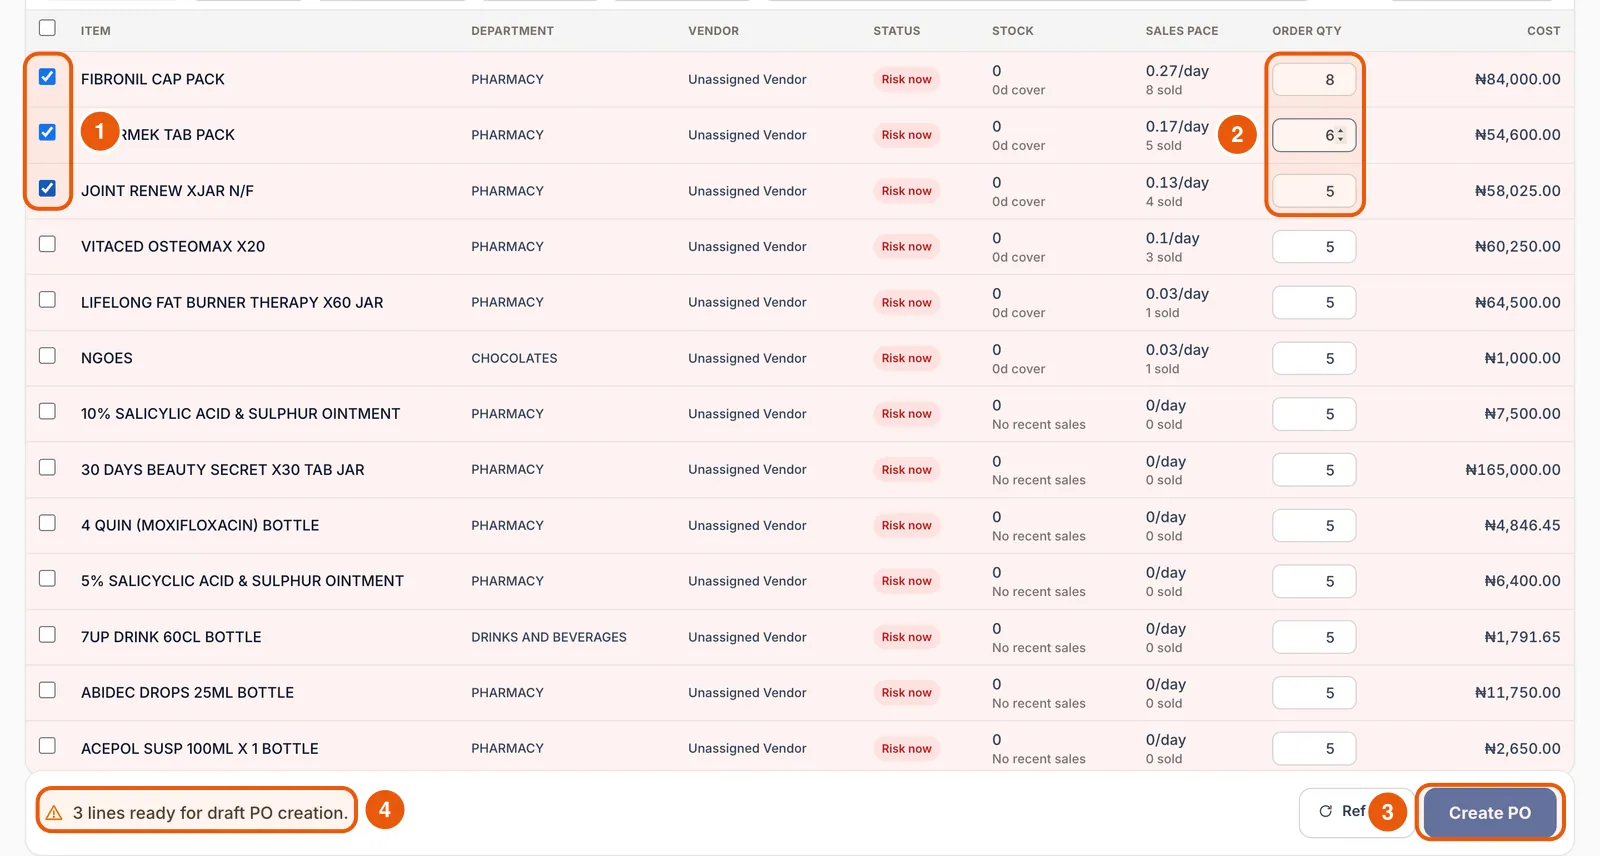Click the VENDOR column header
Screen dimensions: 1600x856
coord(713,31)
